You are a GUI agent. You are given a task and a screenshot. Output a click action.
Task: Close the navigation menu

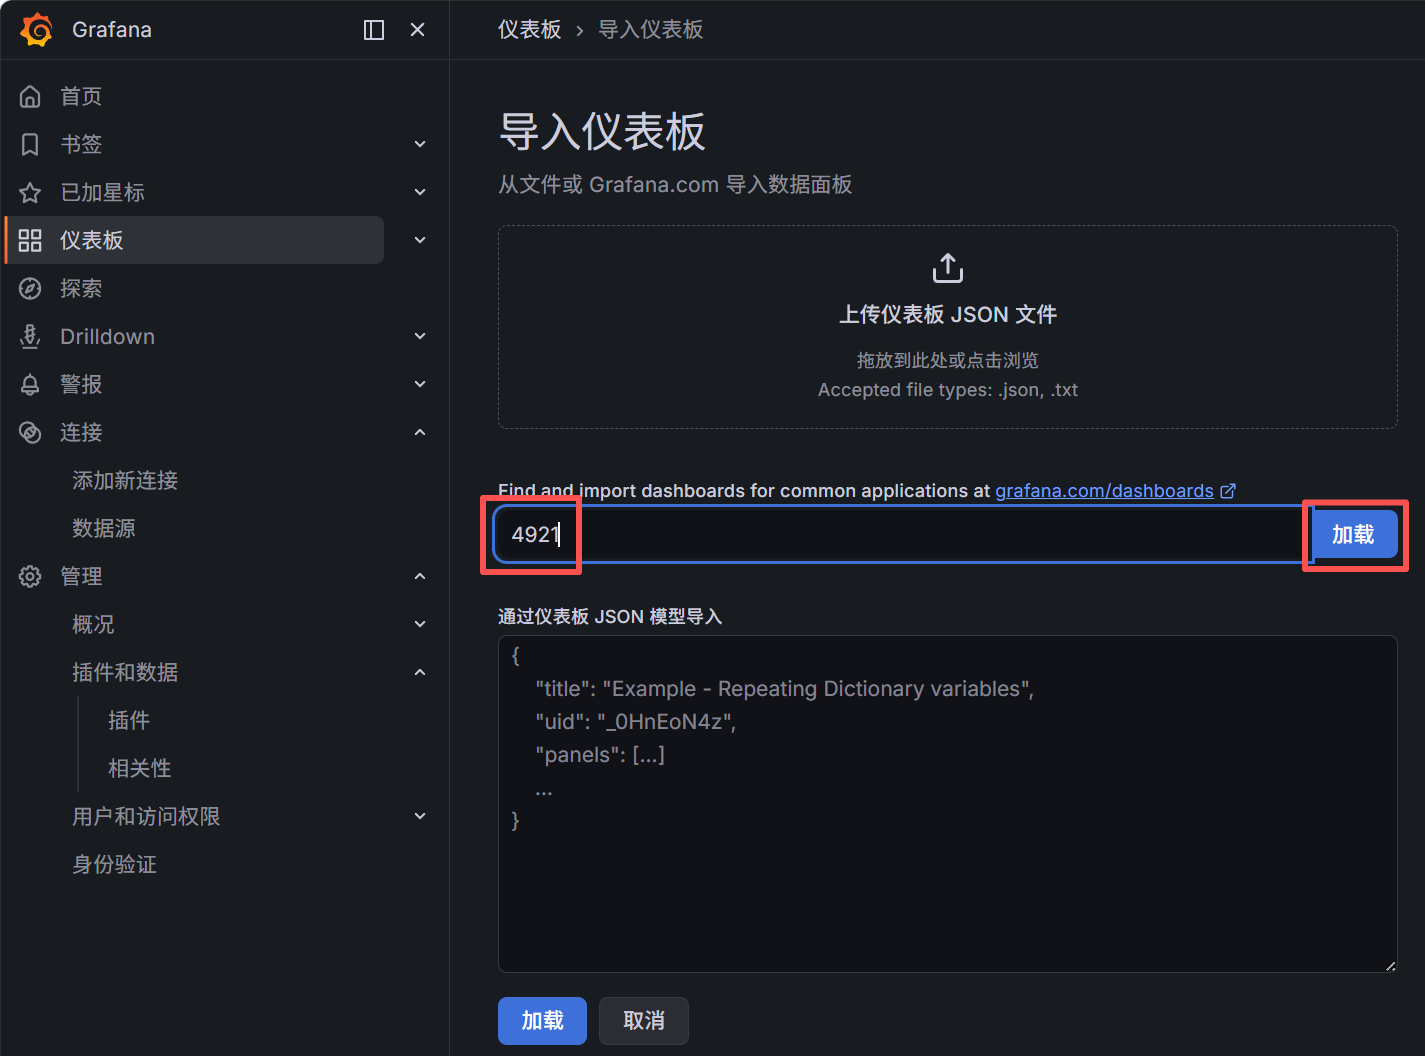[418, 30]
